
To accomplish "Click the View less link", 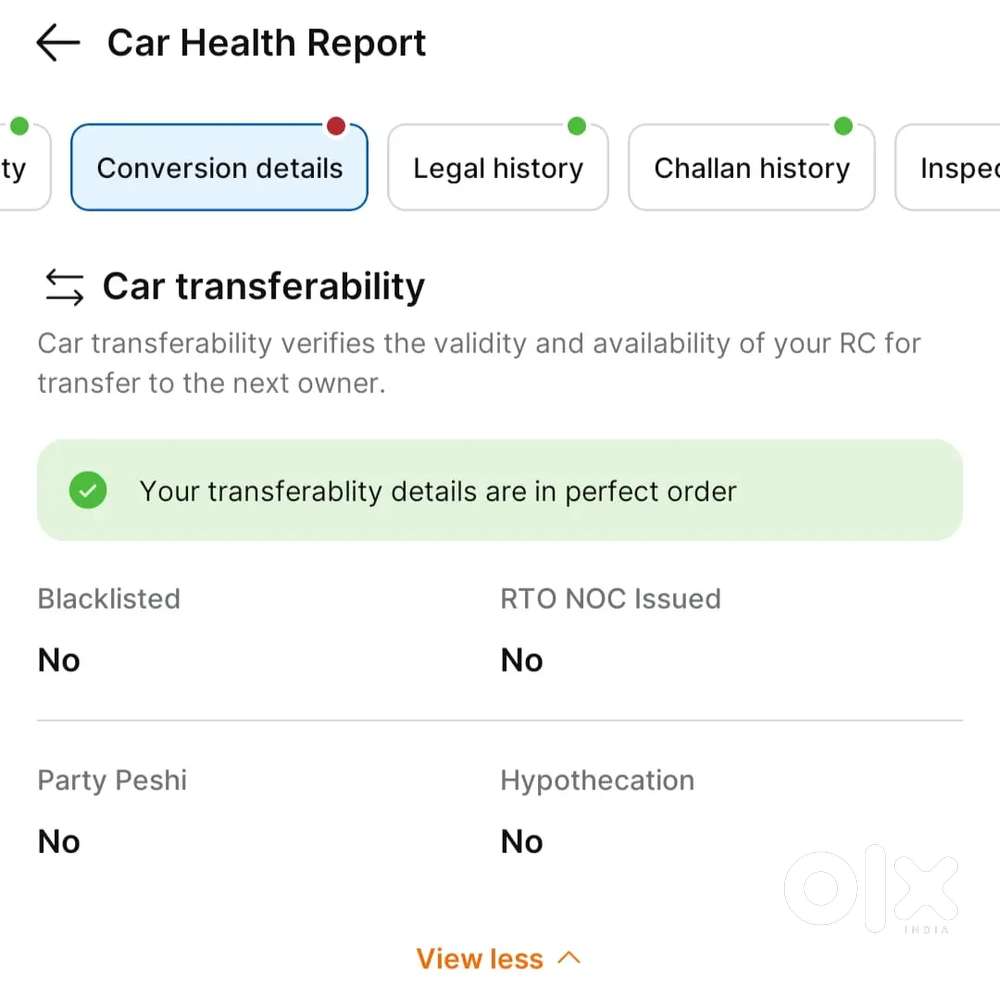I will pyautogui.click(x=480, y=959).
